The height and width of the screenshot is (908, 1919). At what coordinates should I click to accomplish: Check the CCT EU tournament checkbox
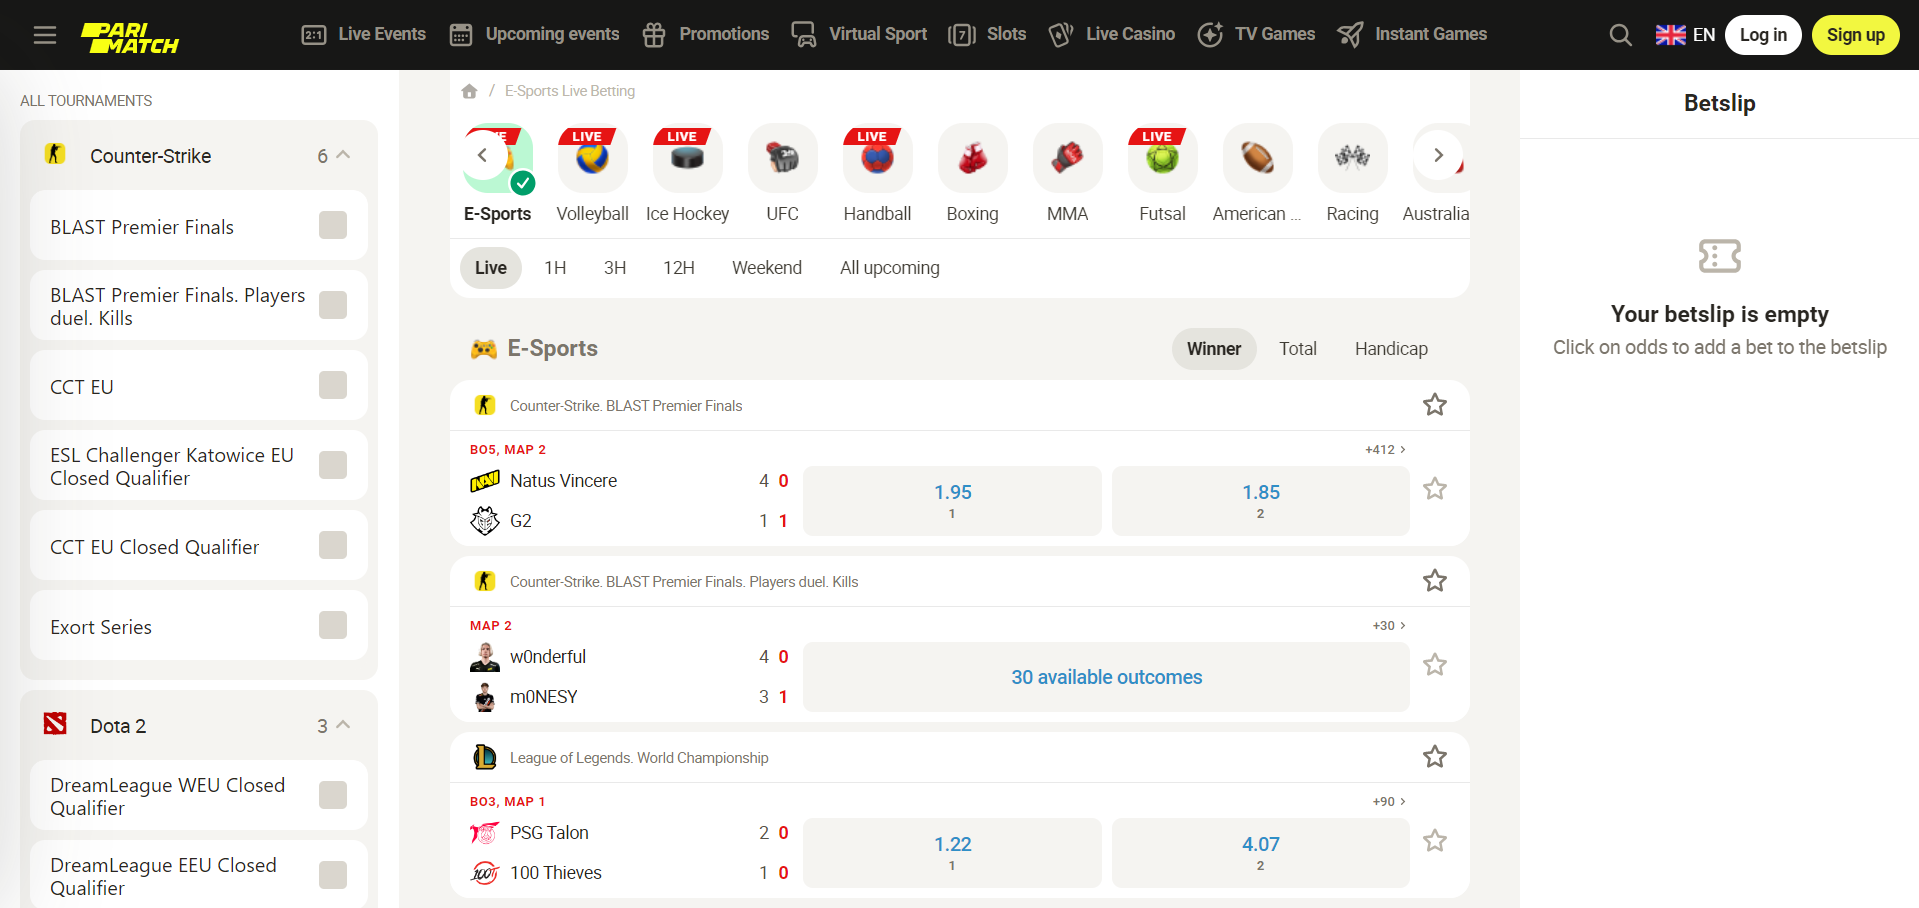tap(332, 386)
